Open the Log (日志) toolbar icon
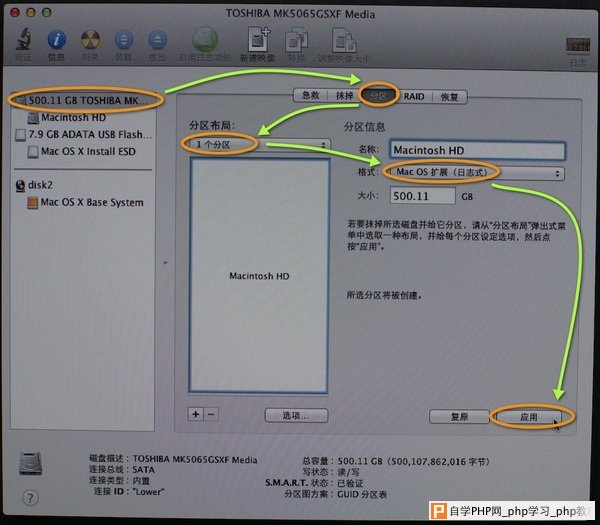 [x=577, y=46]
